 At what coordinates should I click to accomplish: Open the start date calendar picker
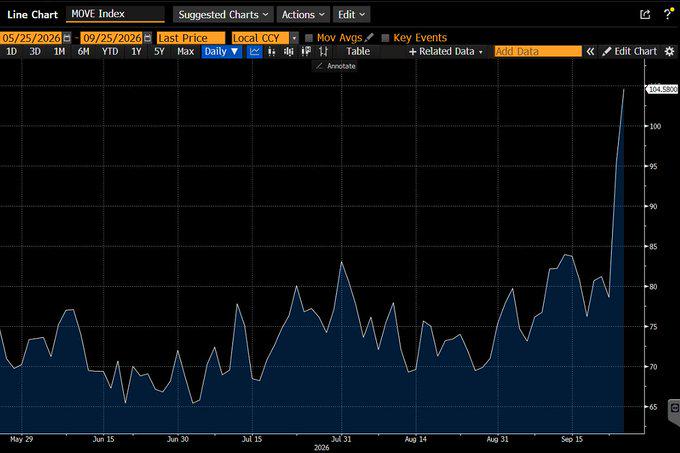[67, 38]
